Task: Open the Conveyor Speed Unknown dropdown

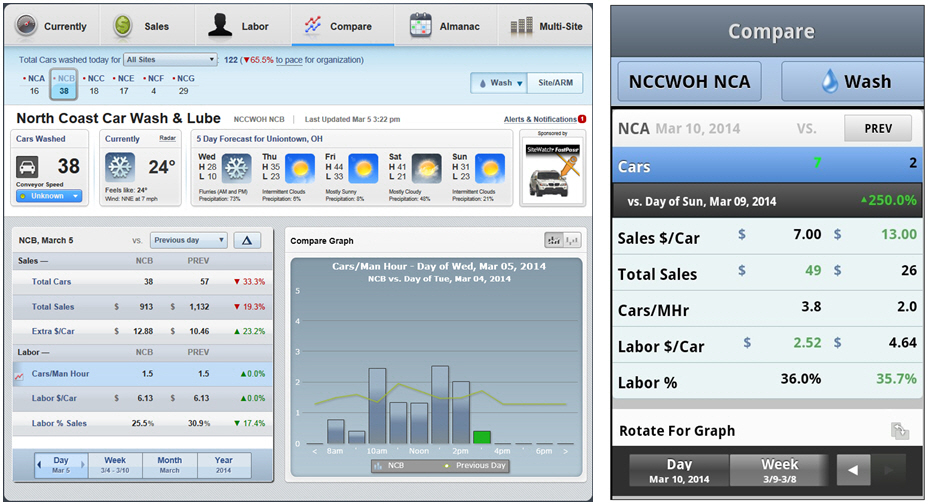Action: coord(49,196)
